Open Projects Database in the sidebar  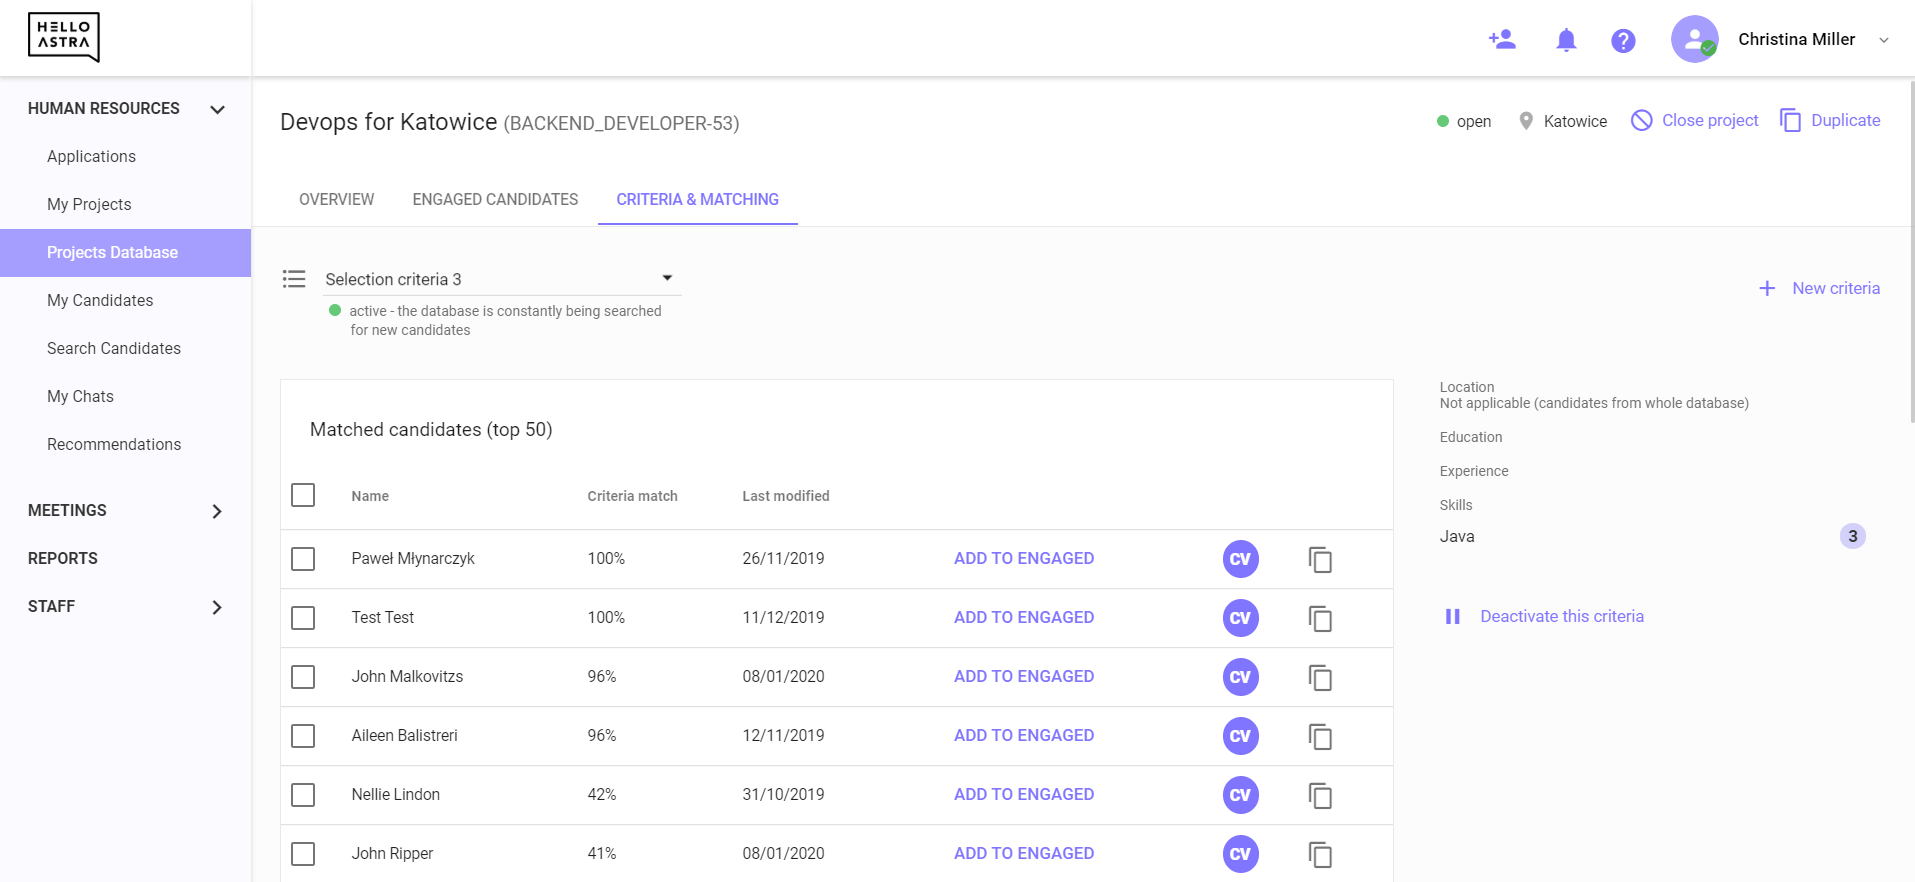[126, 252]
